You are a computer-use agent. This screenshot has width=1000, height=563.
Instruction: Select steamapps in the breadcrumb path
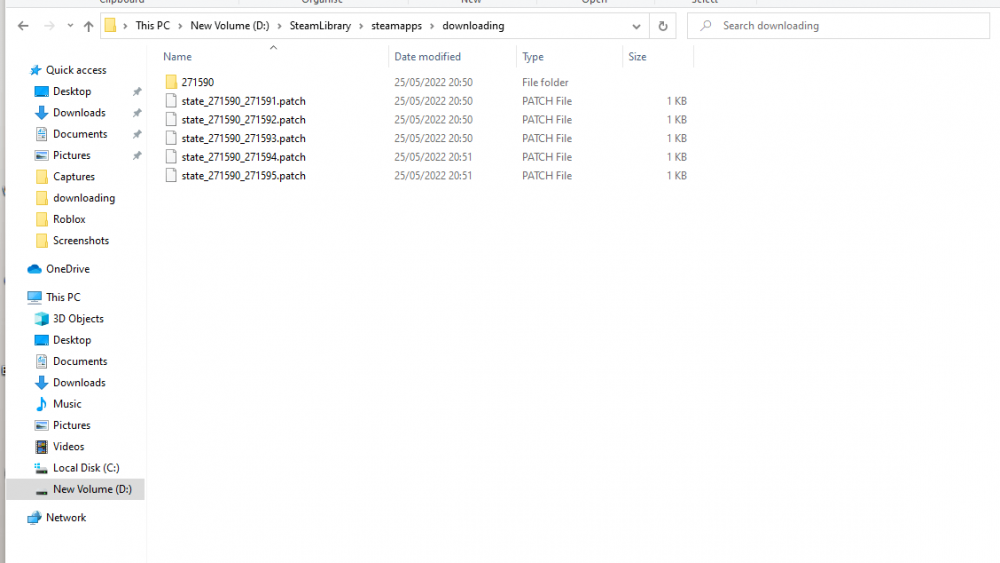[397, 26]
